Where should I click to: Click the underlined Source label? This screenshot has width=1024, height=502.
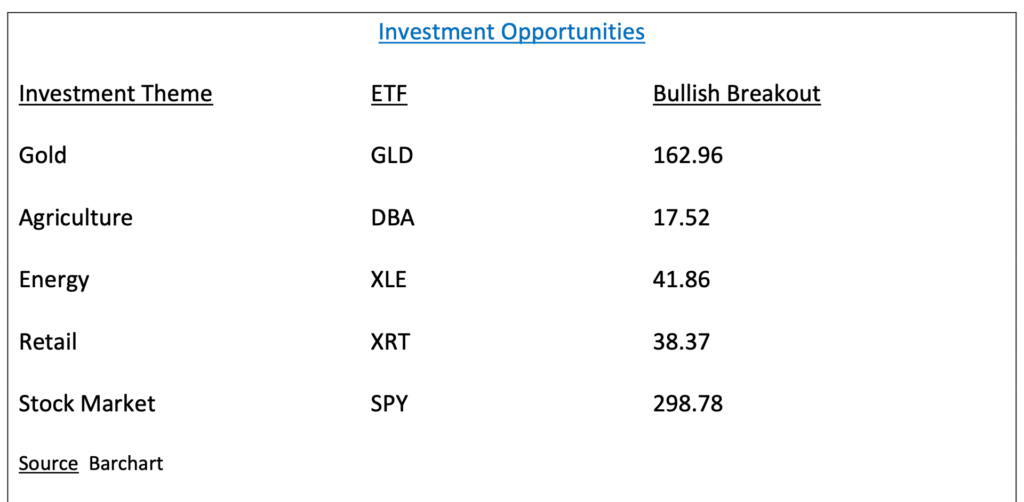48,463
